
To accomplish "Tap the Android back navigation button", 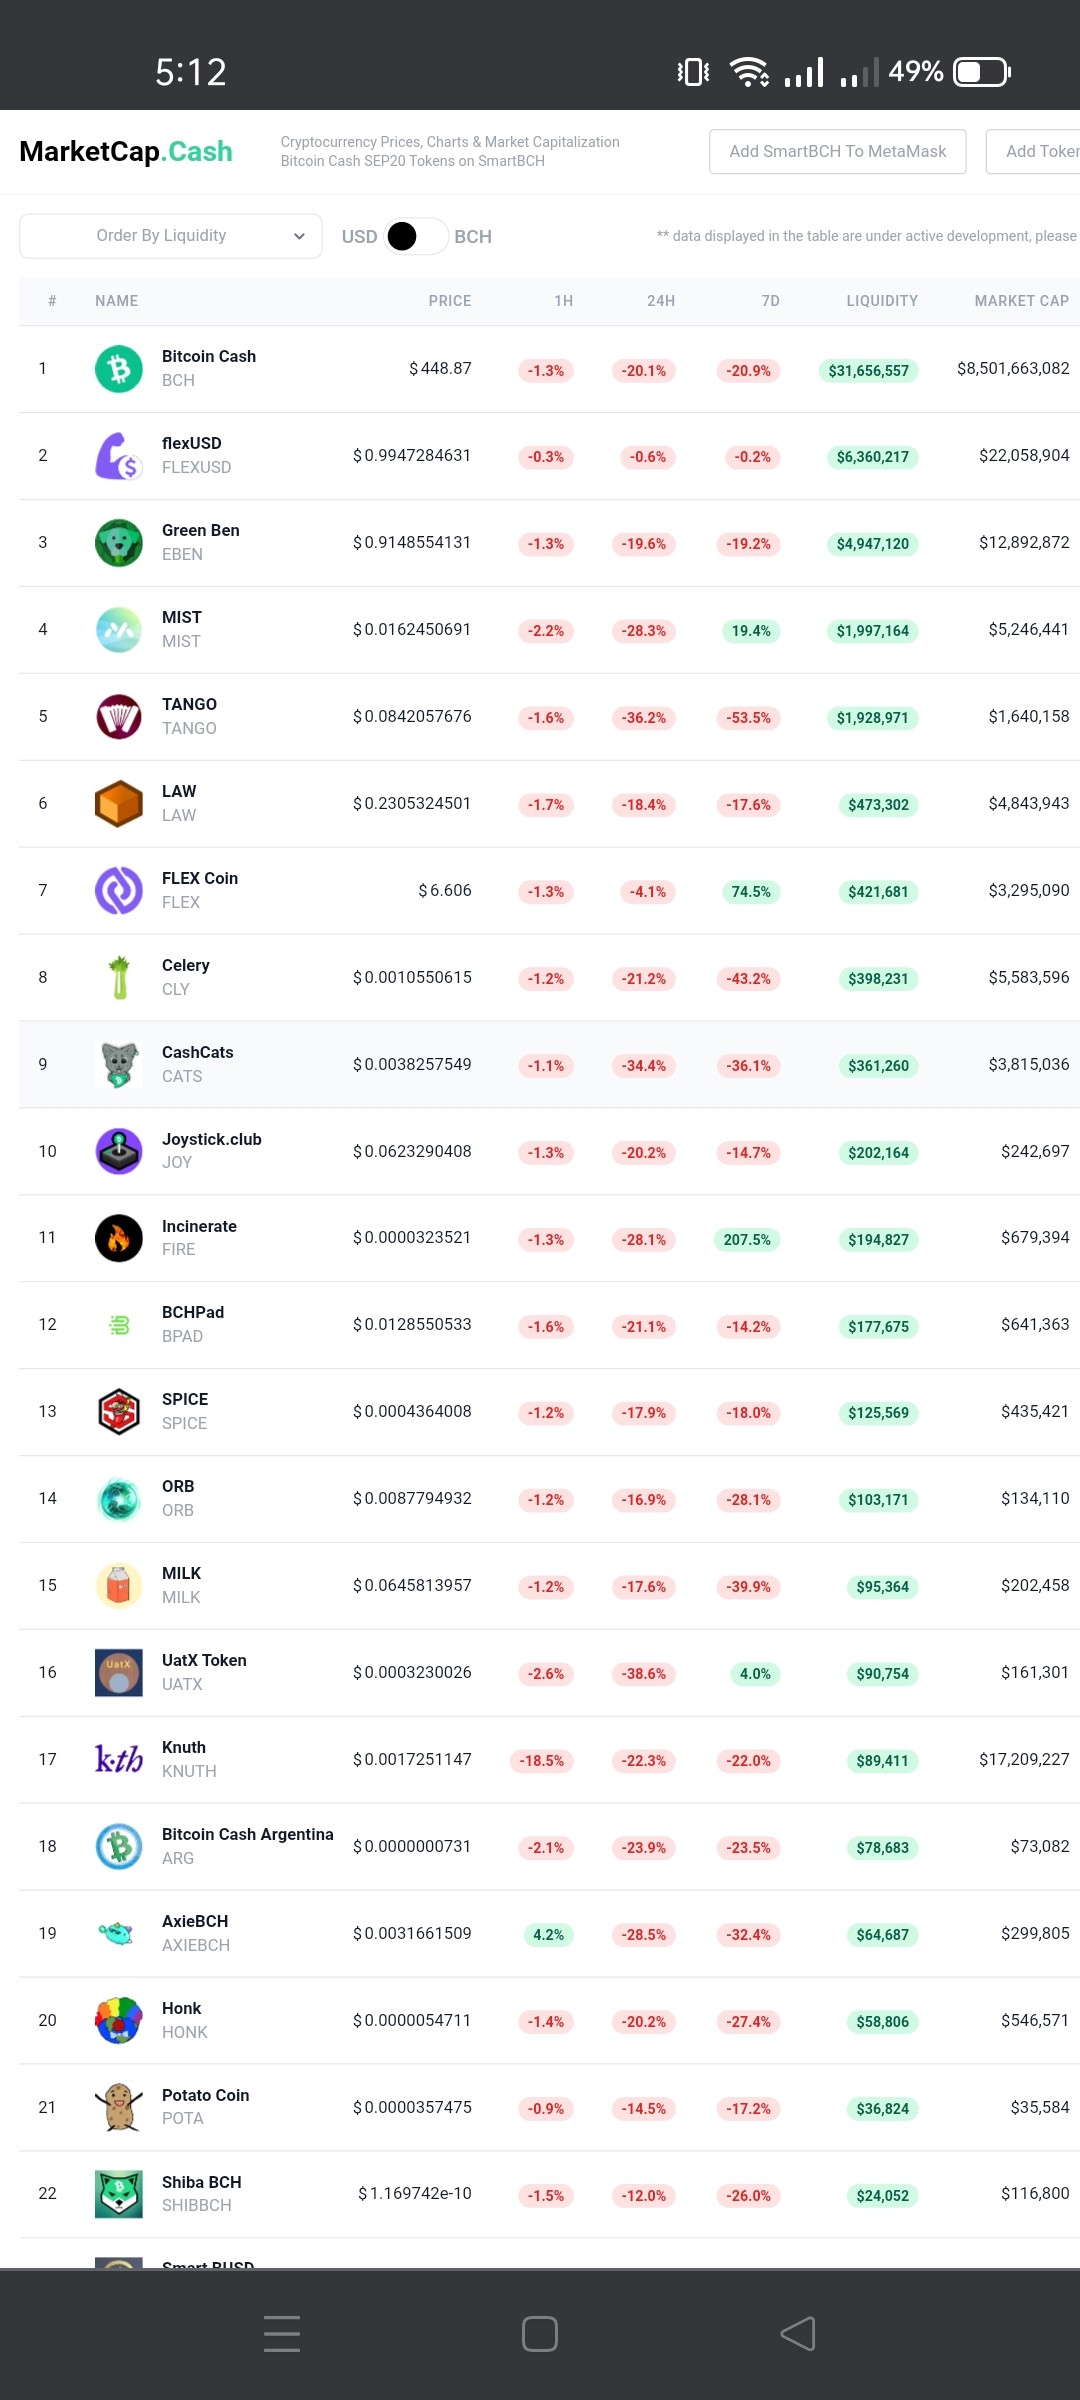I will coord(798,2334).
